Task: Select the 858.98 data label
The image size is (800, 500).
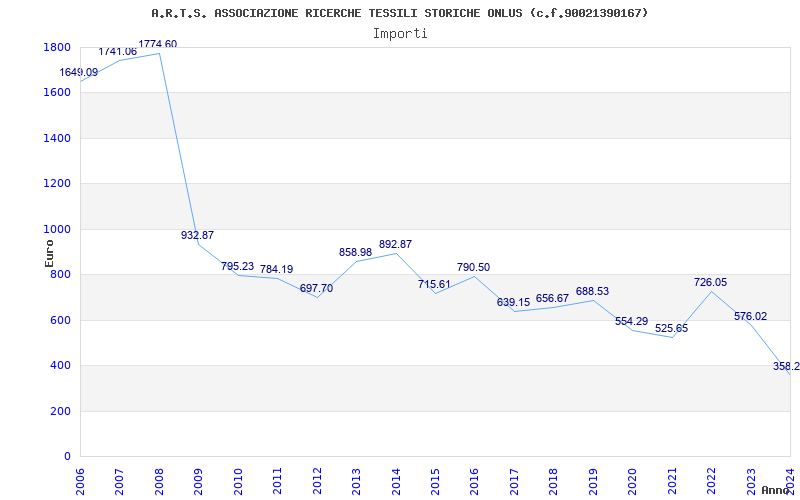Action: 356,253
